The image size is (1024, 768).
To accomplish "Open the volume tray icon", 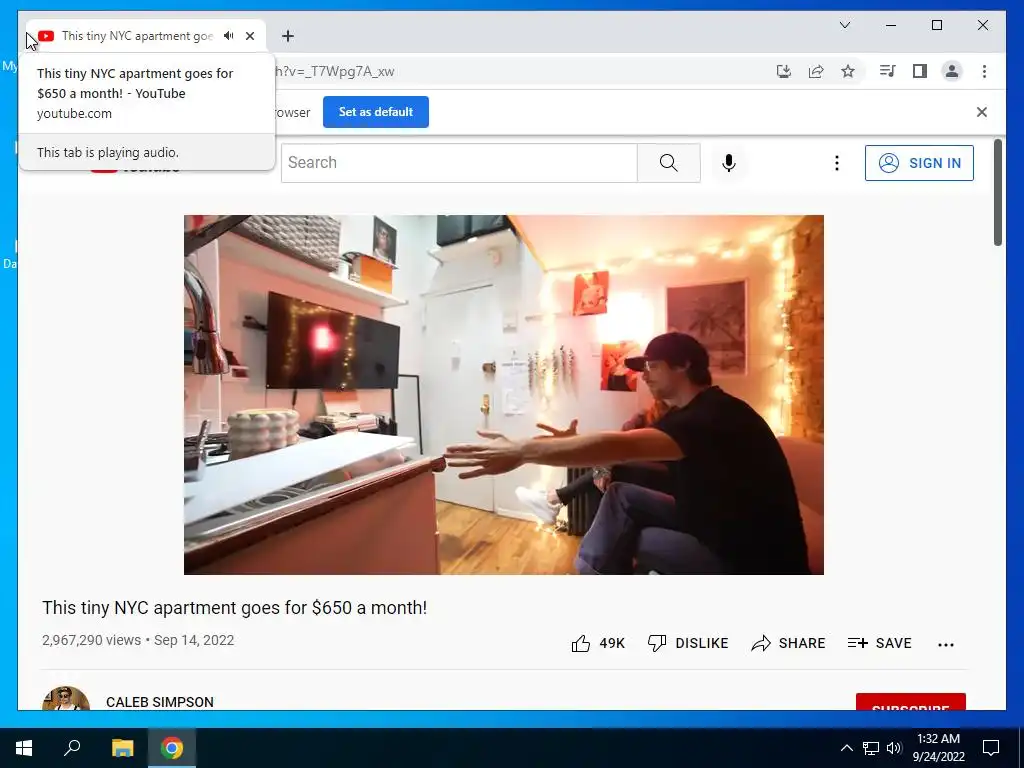I will 894,748.
